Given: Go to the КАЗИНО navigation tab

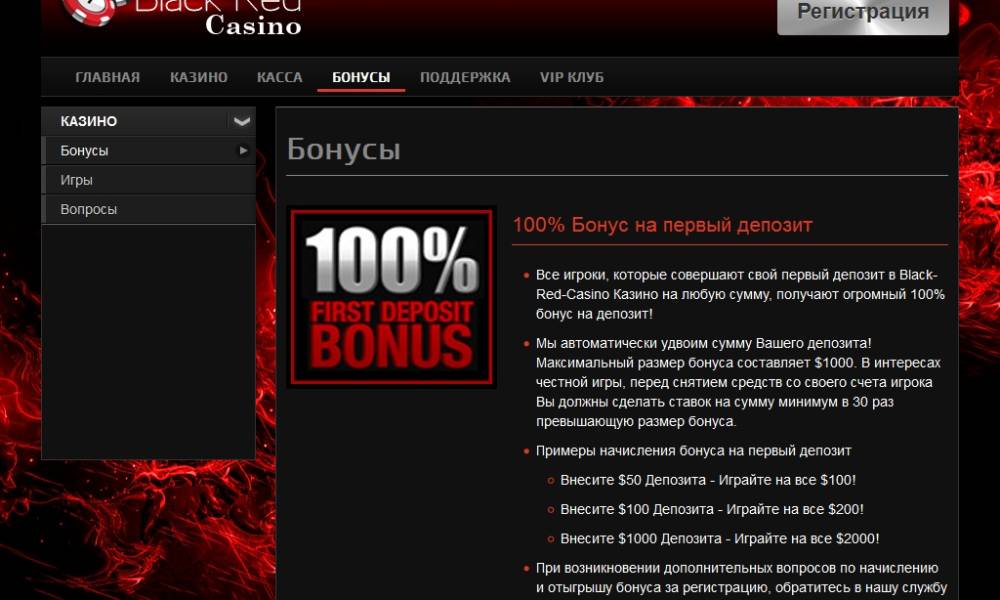Looking at the screenshot, I should pos(198,77).
